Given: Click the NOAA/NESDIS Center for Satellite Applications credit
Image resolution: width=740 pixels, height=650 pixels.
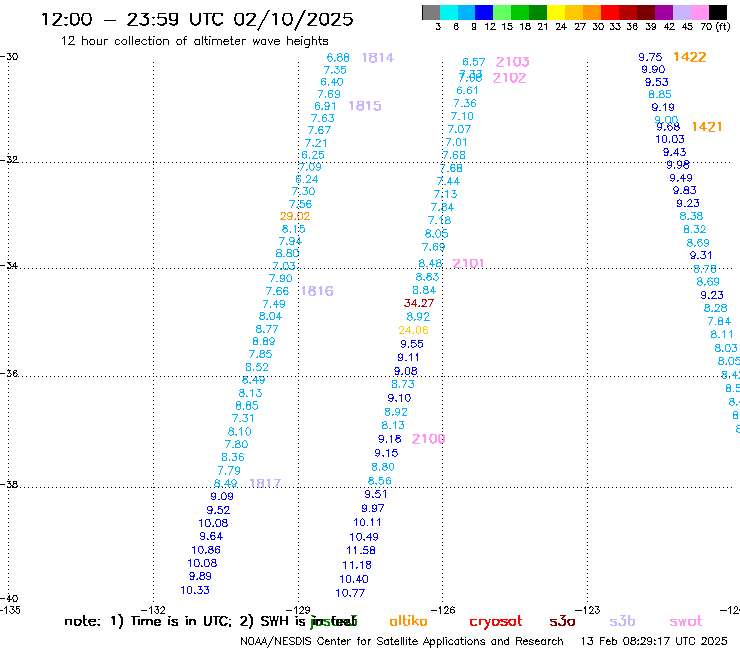Looking at the screenshot, I should pyautogui.click(x=402, y=642).
